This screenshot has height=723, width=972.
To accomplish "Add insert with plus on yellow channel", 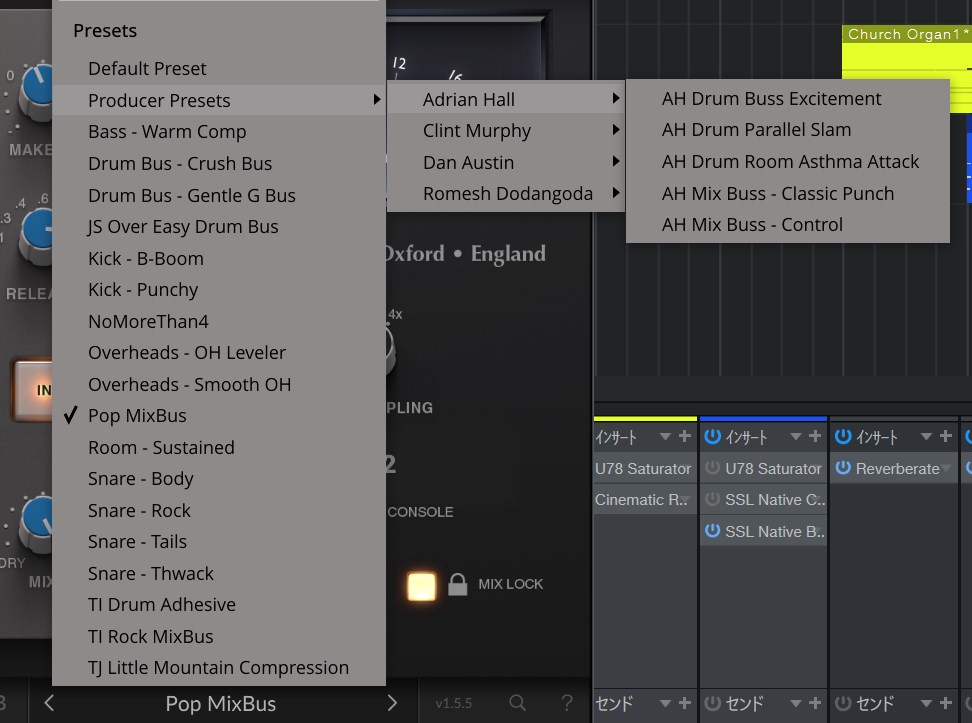I will (x=685, y=437).
